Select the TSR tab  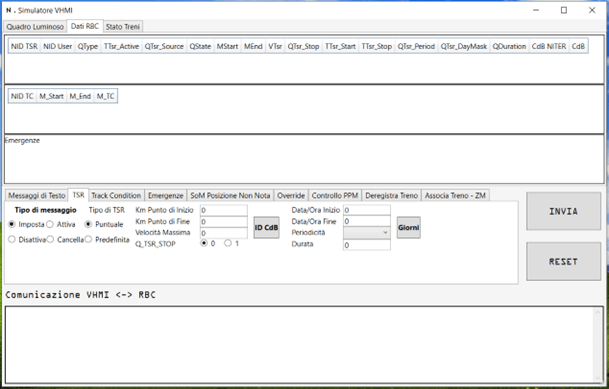coord(78,195)
